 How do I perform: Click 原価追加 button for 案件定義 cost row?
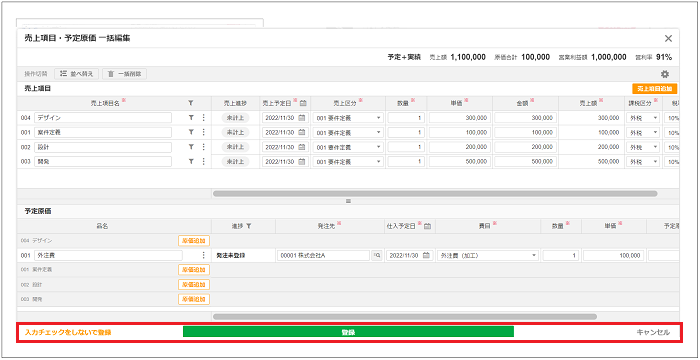coord(194,270)
